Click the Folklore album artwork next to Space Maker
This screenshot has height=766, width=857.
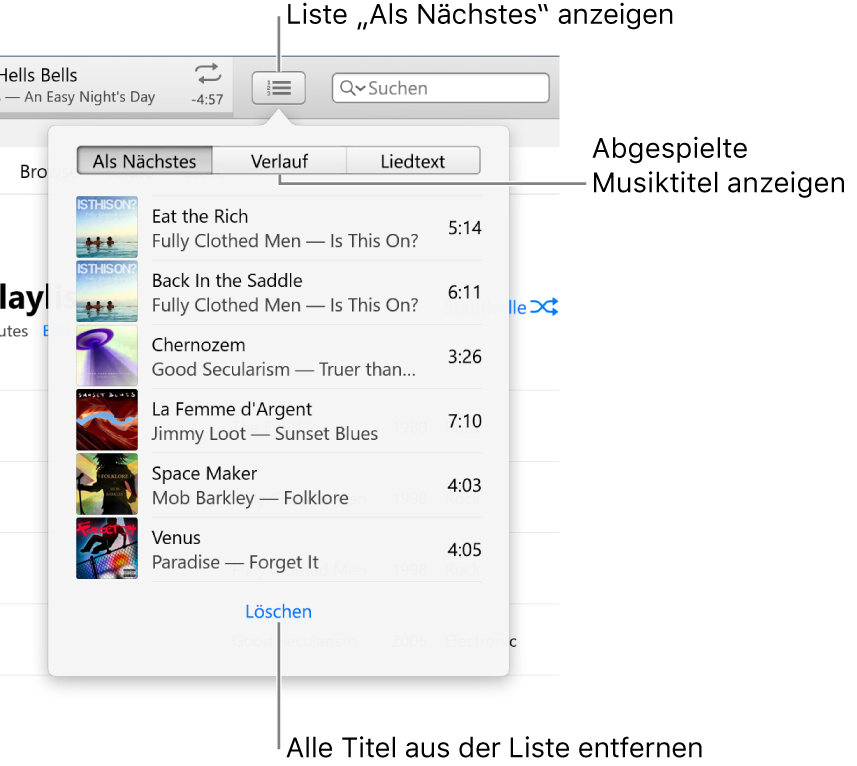click(106, 484)
